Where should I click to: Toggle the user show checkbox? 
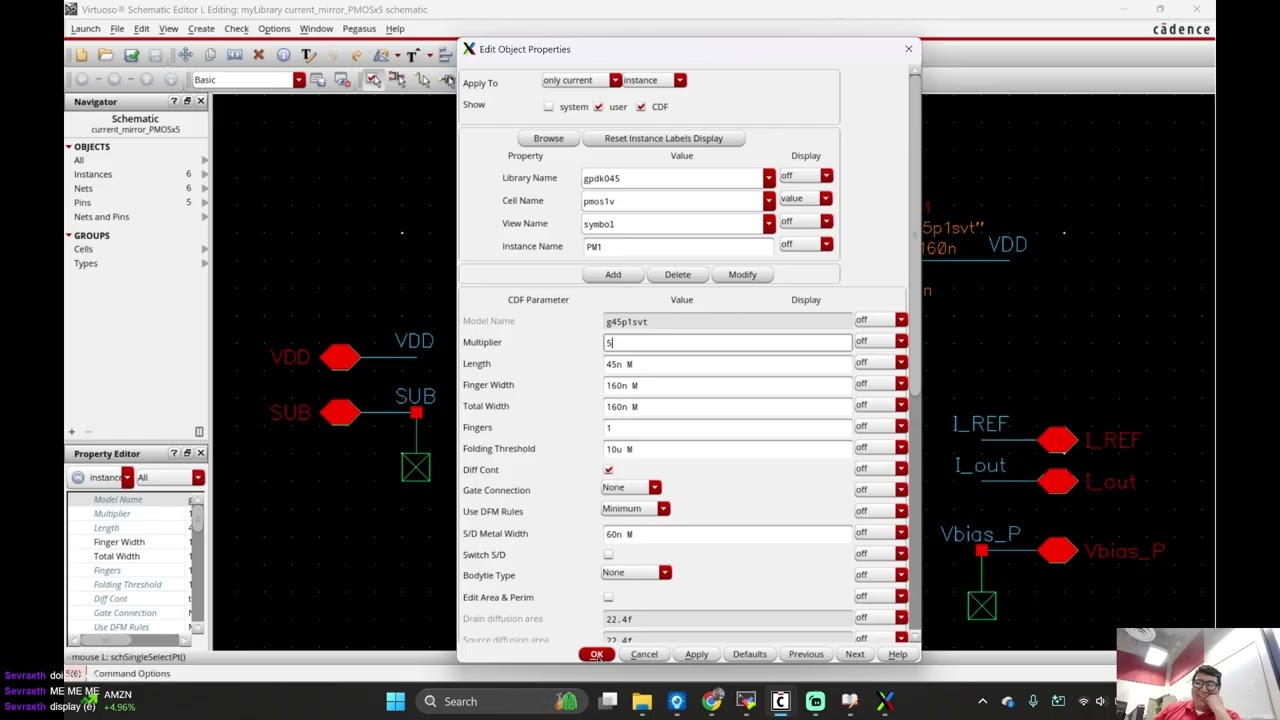598,106
